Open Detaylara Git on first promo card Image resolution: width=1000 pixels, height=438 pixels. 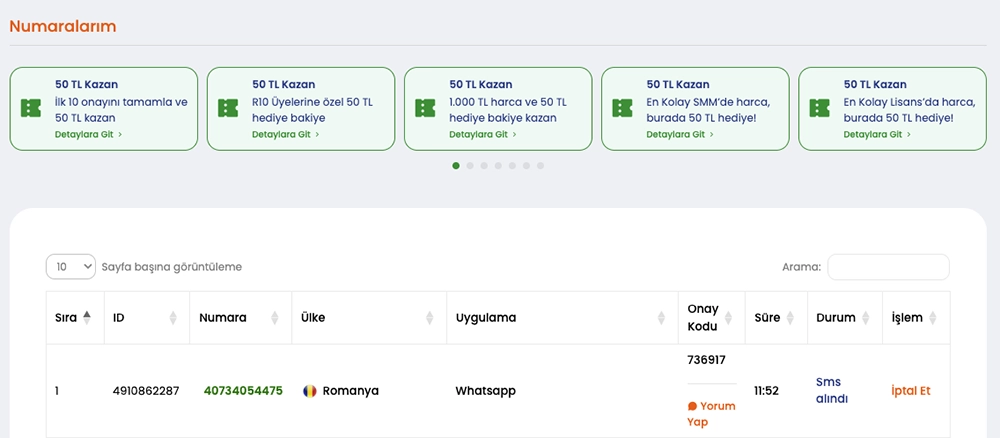click(86, 134)
